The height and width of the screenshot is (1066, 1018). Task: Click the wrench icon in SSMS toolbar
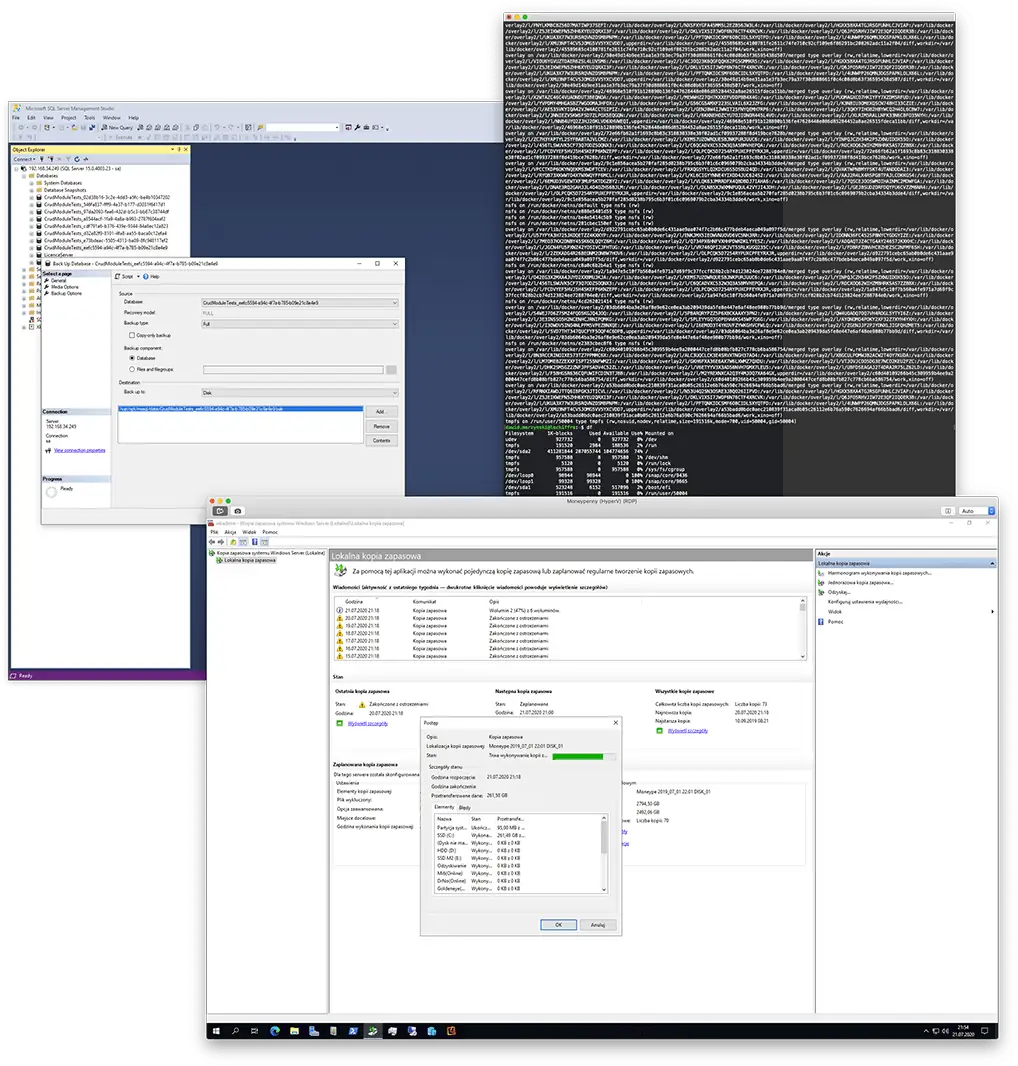click(358, 127)
